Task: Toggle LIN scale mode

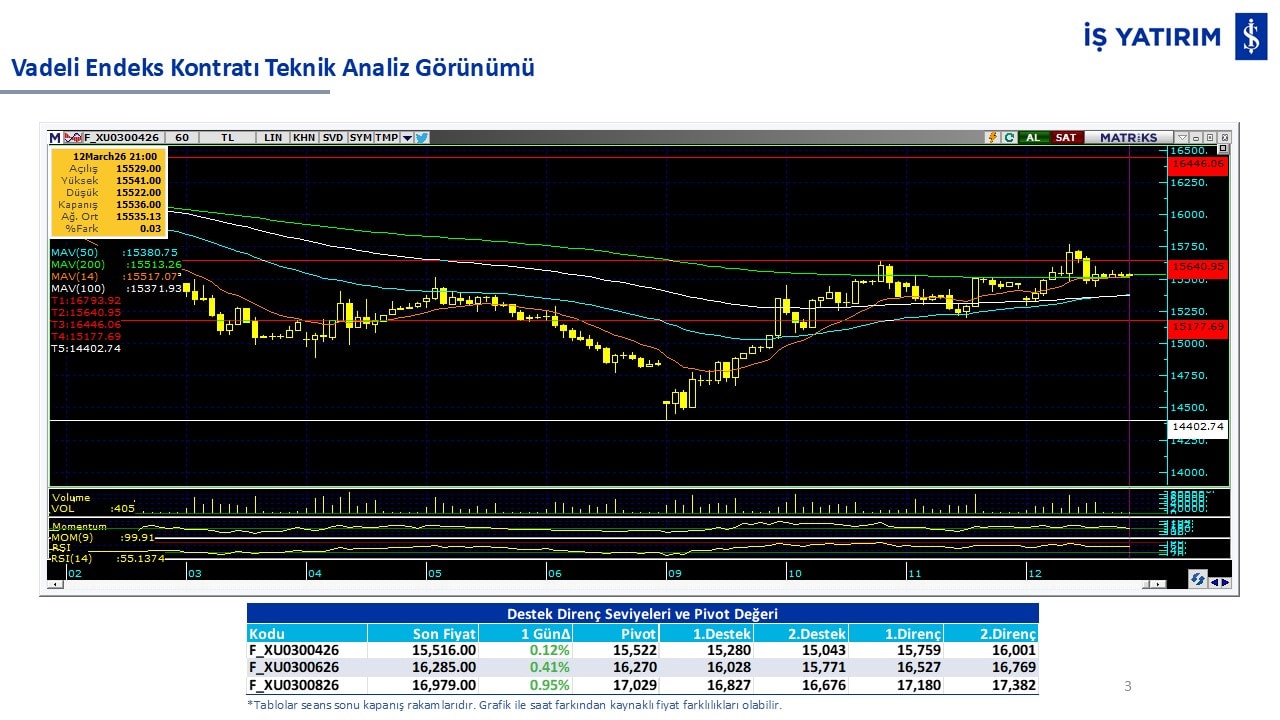Action: [272, 138]
